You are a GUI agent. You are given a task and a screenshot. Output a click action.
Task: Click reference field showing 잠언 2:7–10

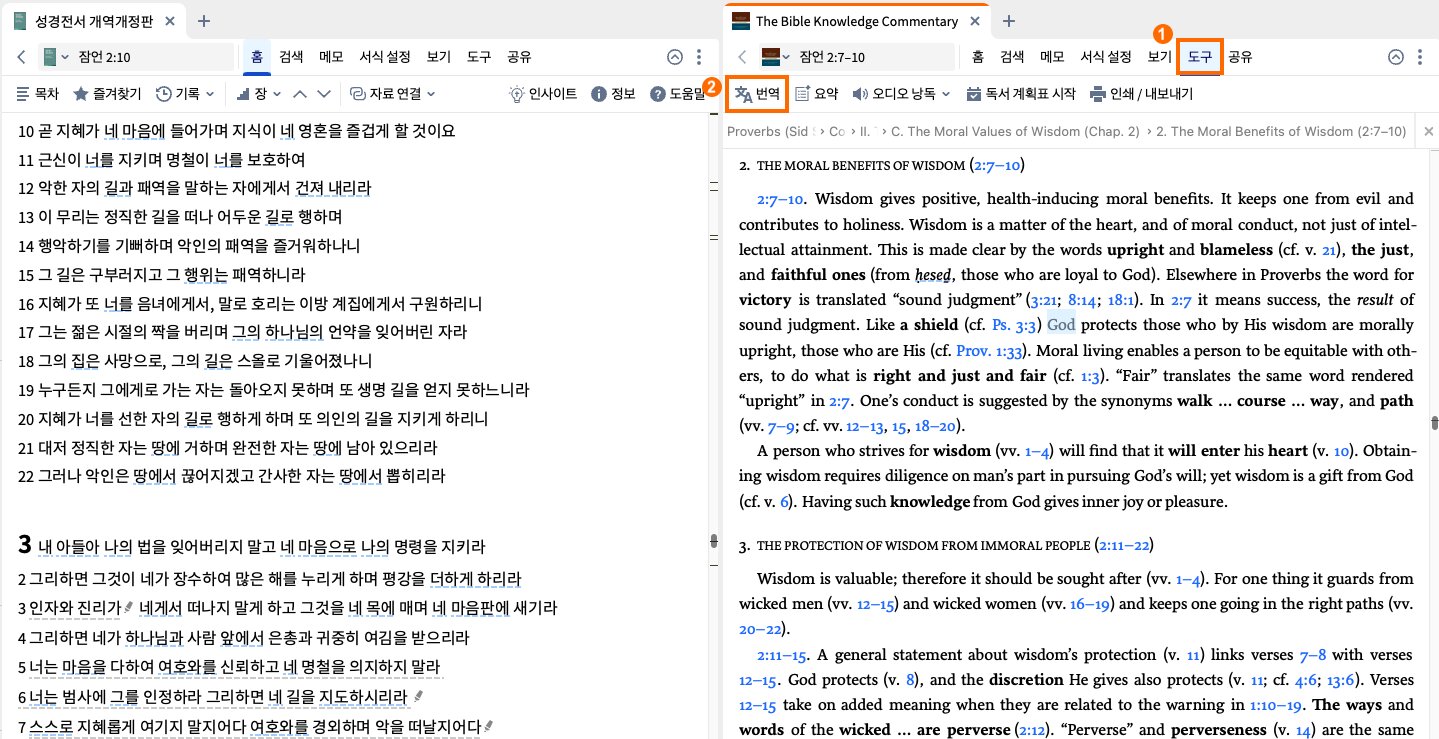pos(872,57)
